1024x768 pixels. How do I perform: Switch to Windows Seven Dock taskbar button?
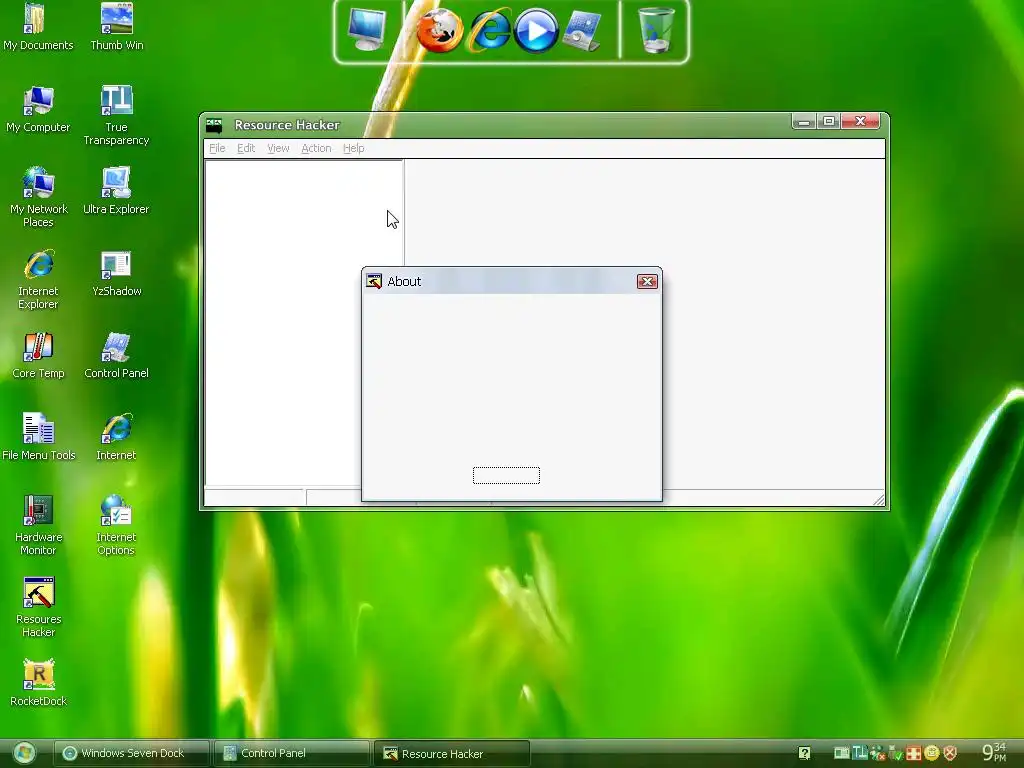click(x=131, y=753)
